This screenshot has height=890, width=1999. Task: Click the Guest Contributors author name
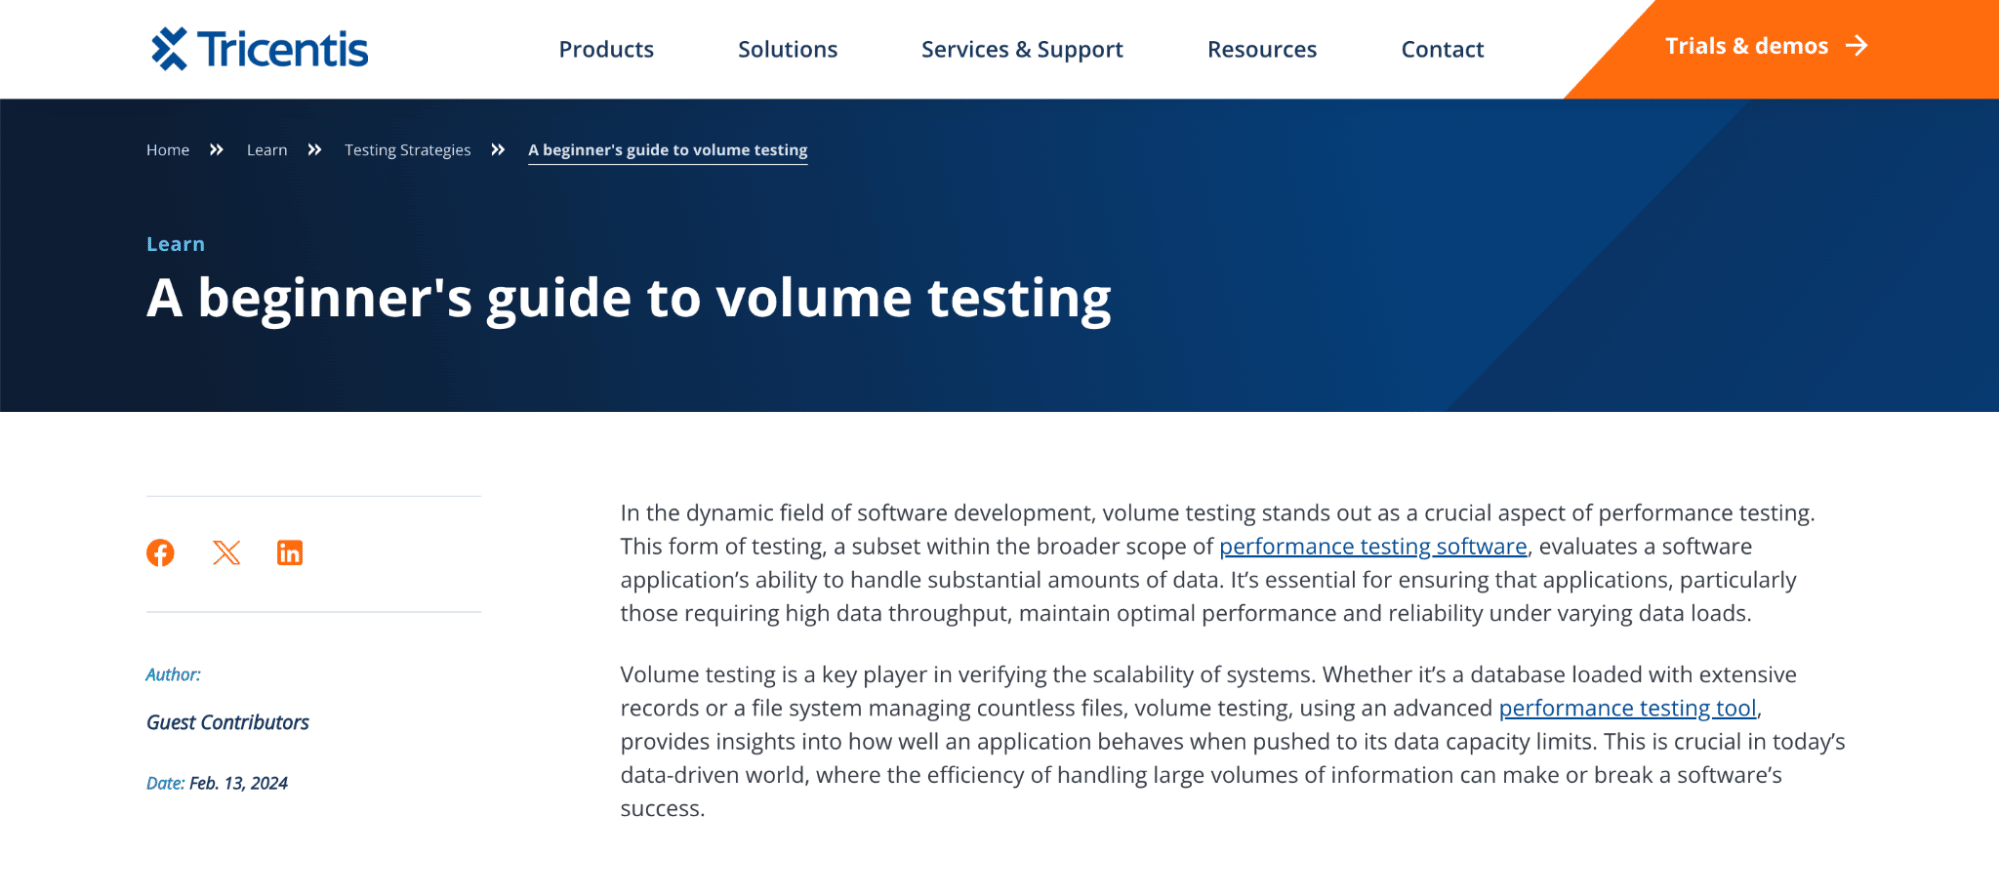[x=228, y=722]
